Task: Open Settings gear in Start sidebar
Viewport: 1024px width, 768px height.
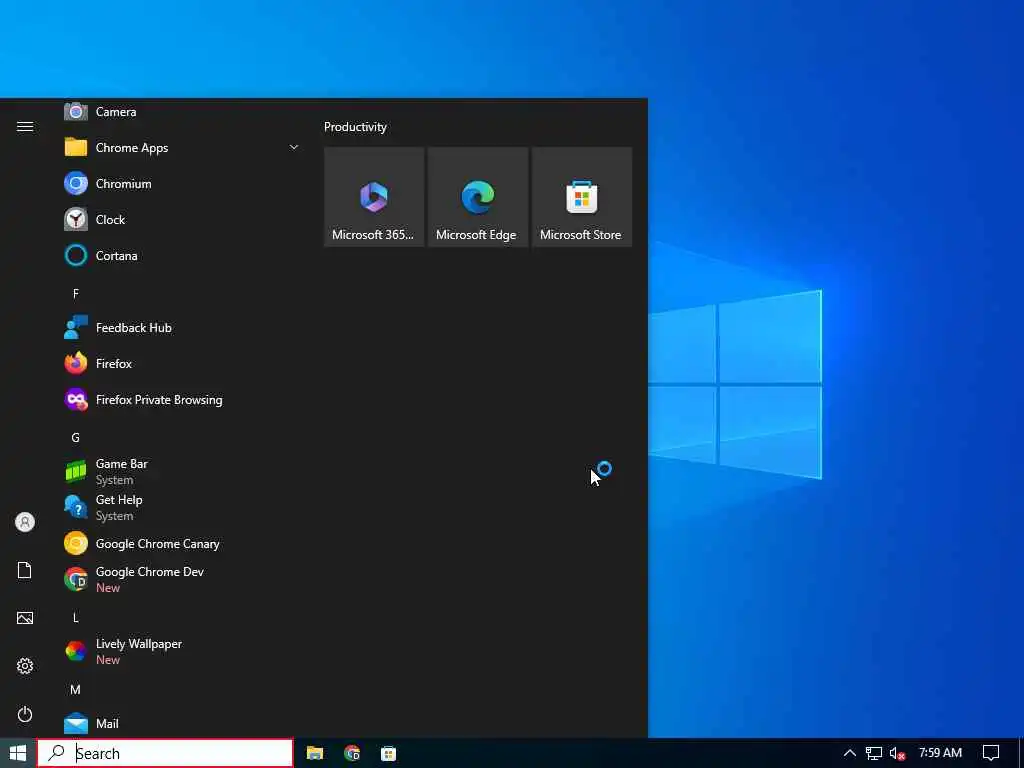Action: tap(25, 666)
